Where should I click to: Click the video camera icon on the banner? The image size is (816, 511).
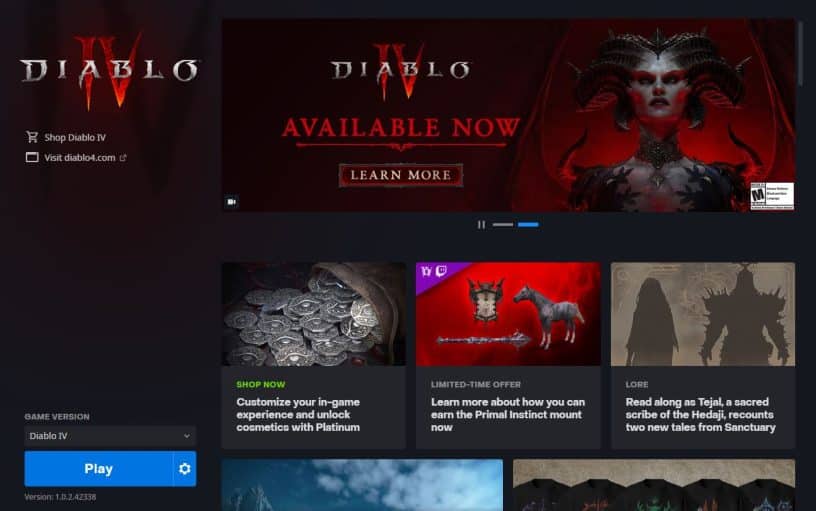click(x=232, y=201)
